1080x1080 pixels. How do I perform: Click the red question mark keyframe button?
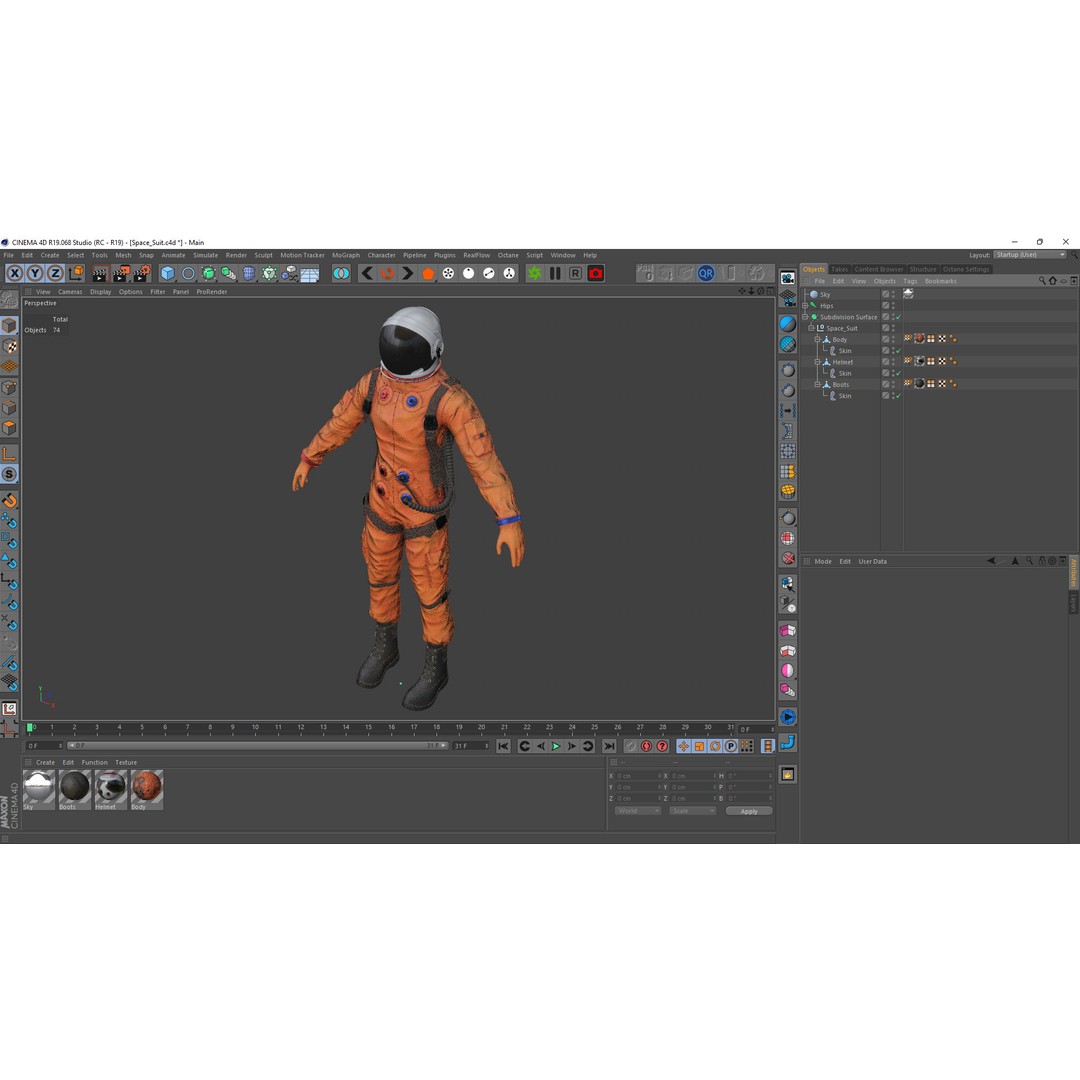pyautogui.click(x=662, y=747)
